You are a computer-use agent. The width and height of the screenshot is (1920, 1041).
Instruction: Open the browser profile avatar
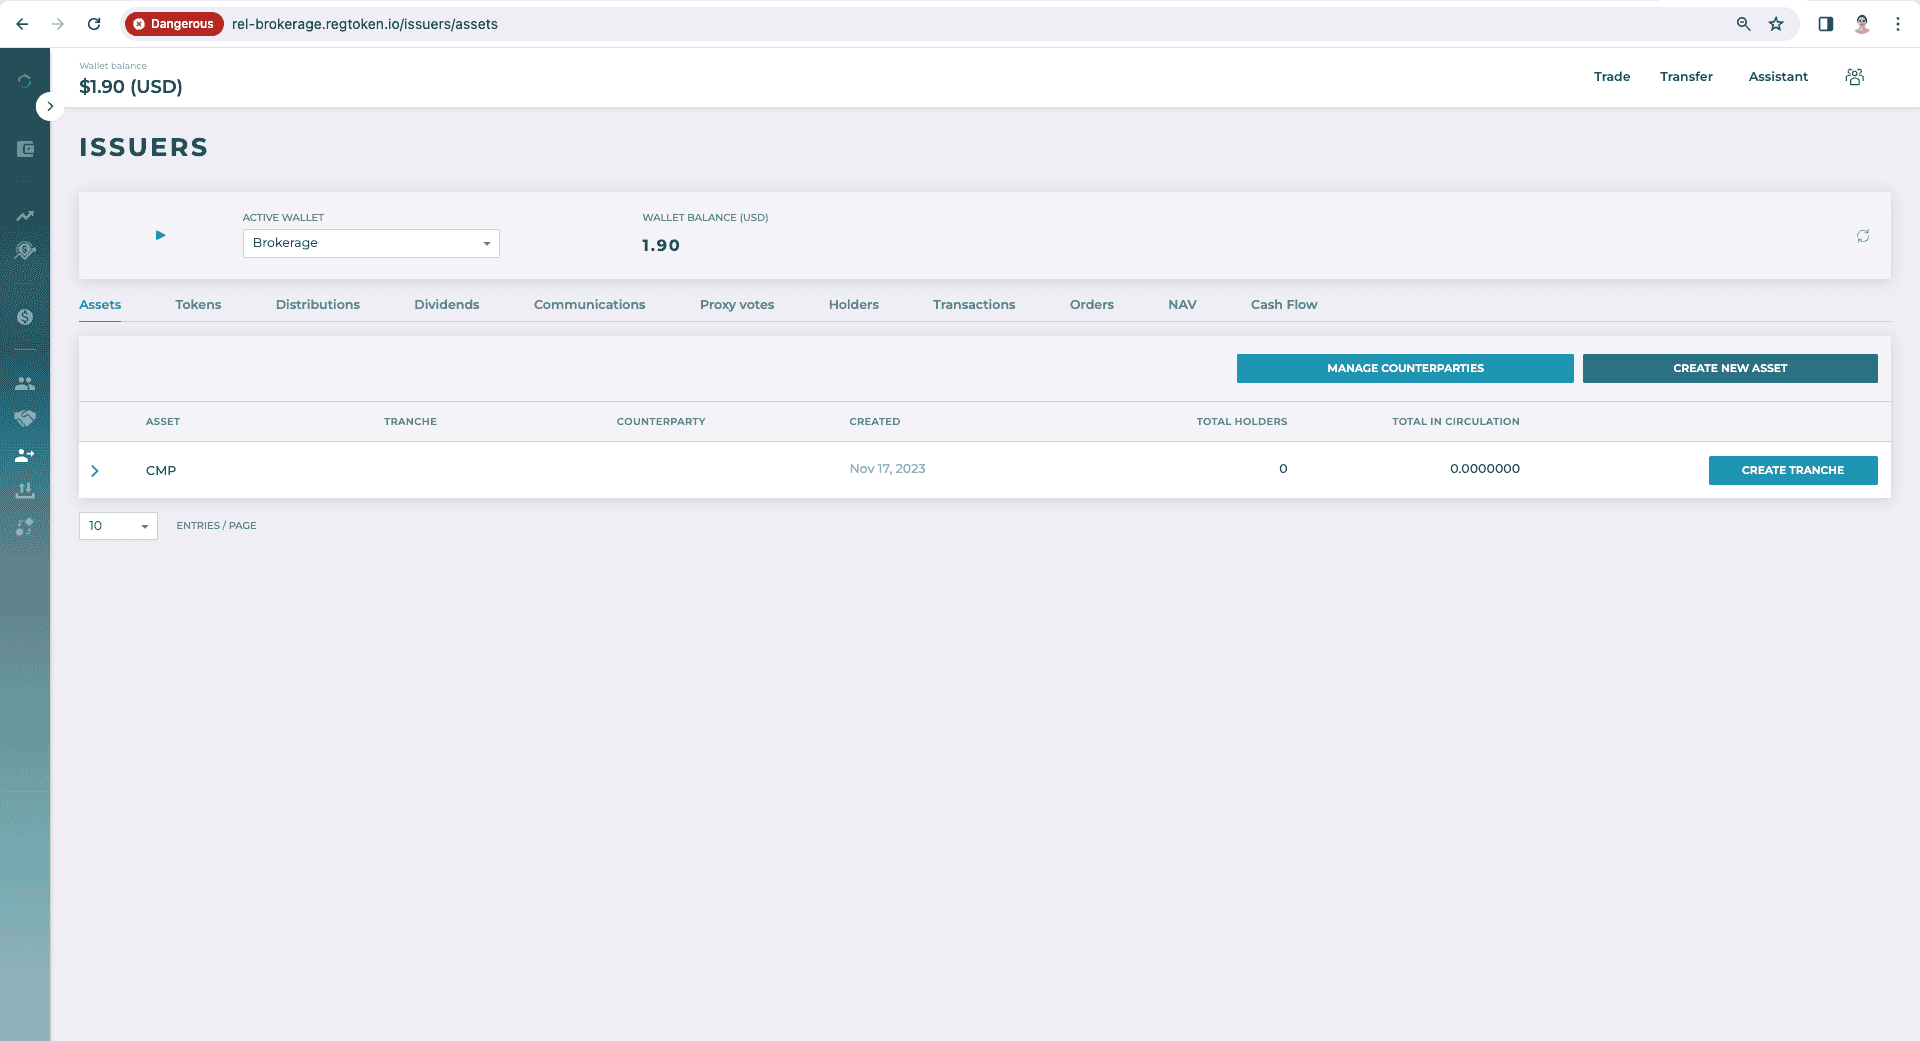[x=1862, y=24]
